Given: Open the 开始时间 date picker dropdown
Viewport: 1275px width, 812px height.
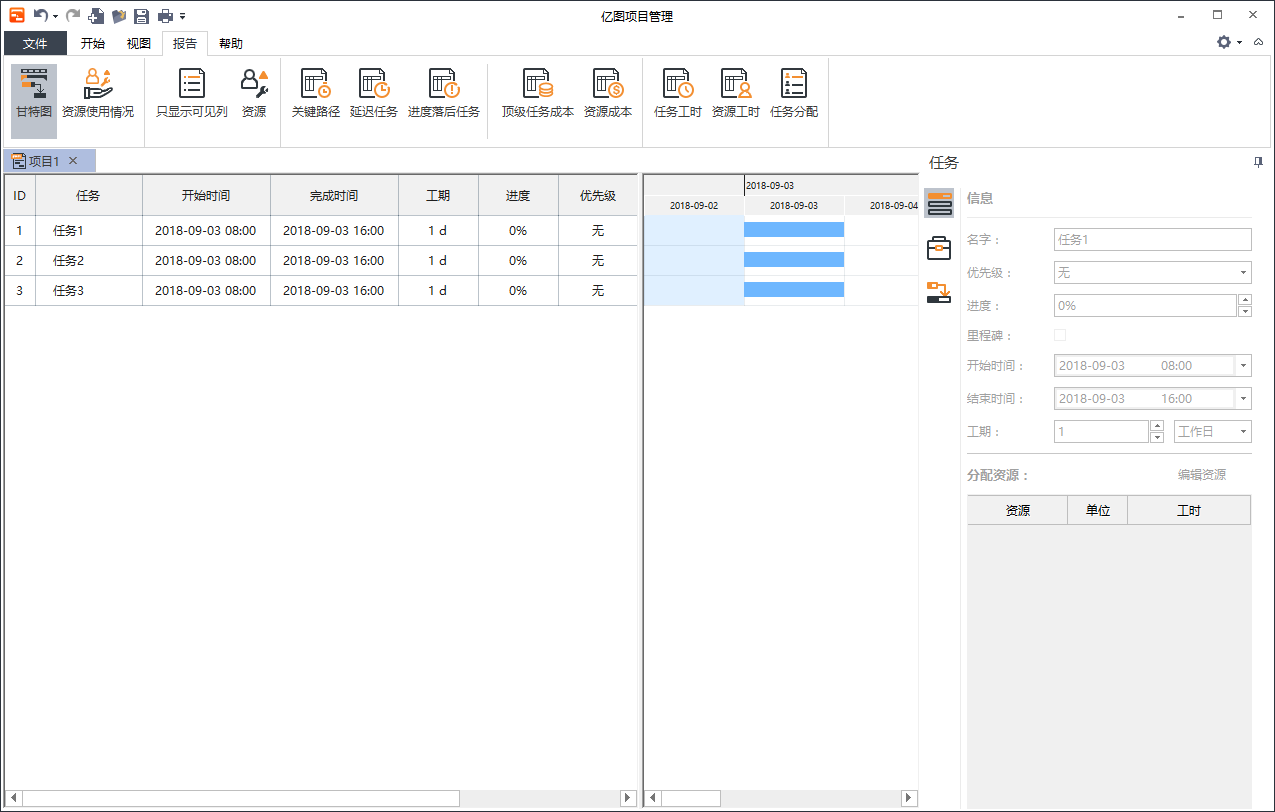Looking at the screenshot, I should click(1243, 366).
